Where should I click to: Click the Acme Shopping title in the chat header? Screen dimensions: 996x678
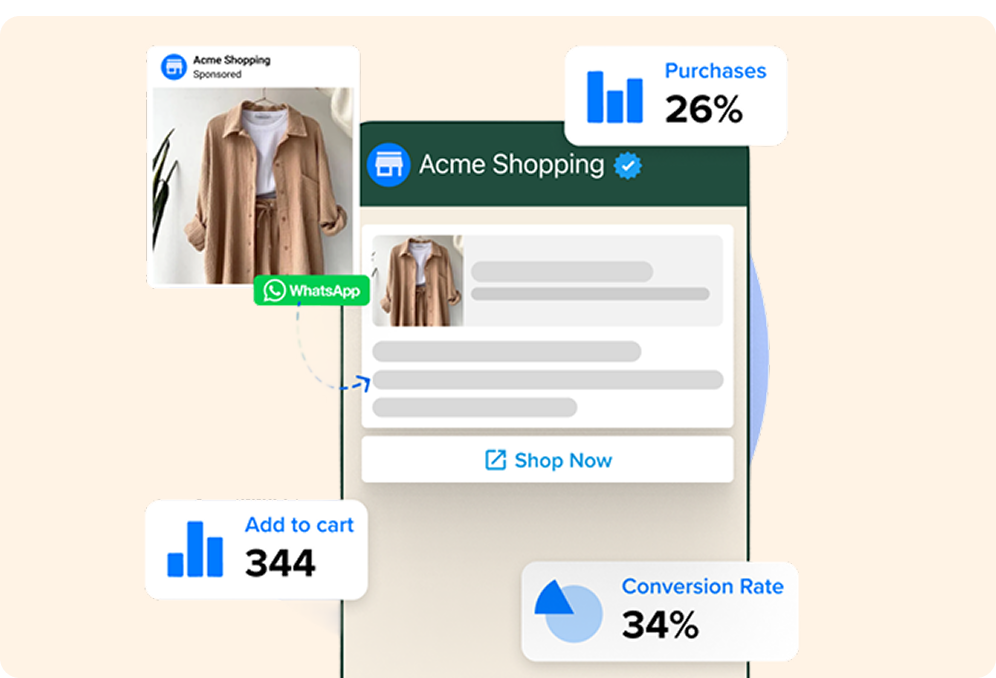(511, 165)
